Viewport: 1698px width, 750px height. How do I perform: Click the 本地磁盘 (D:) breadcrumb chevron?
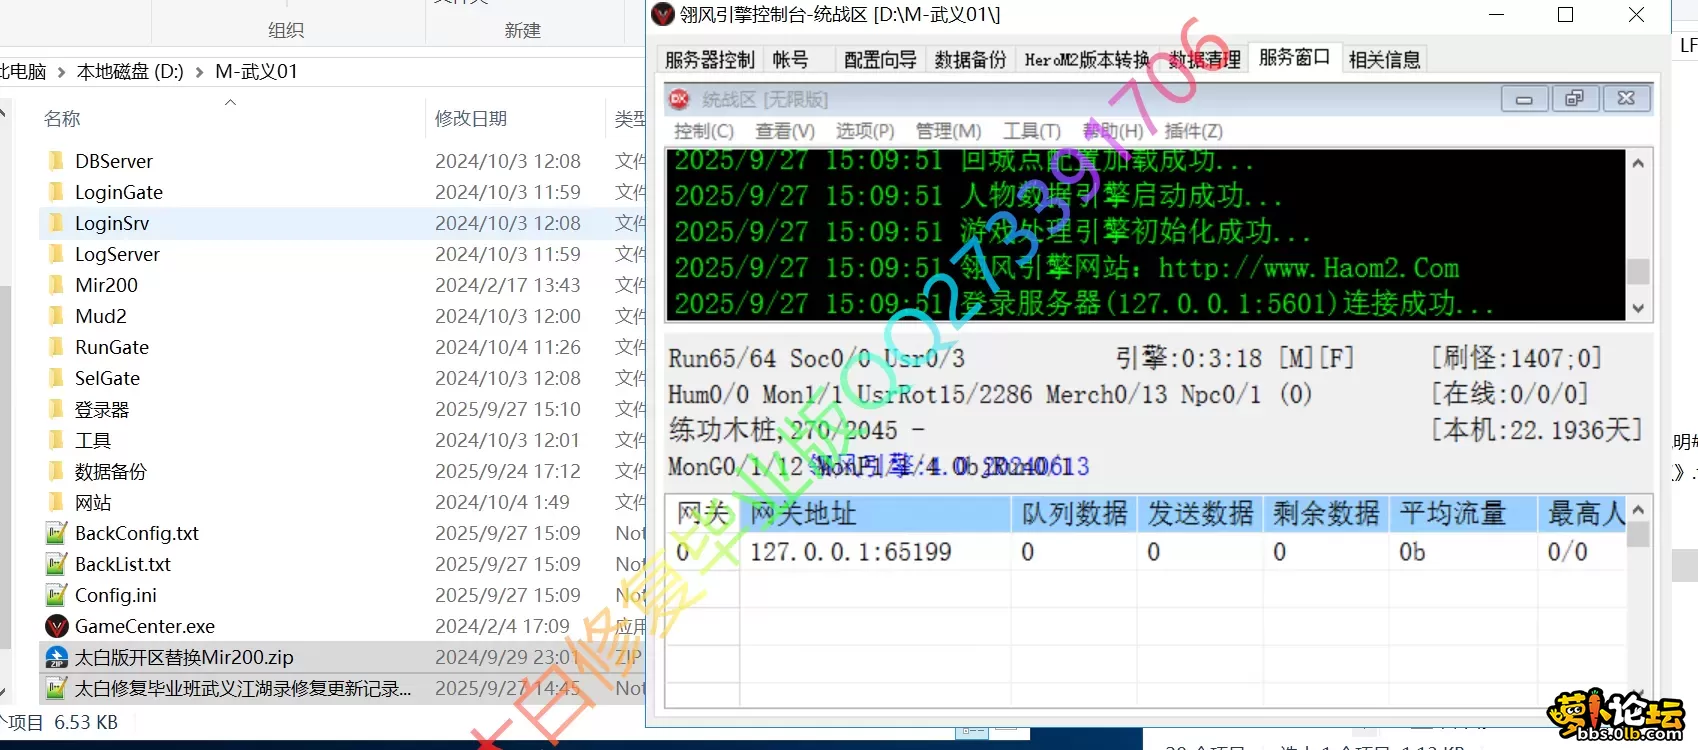[x=199, y=72]
